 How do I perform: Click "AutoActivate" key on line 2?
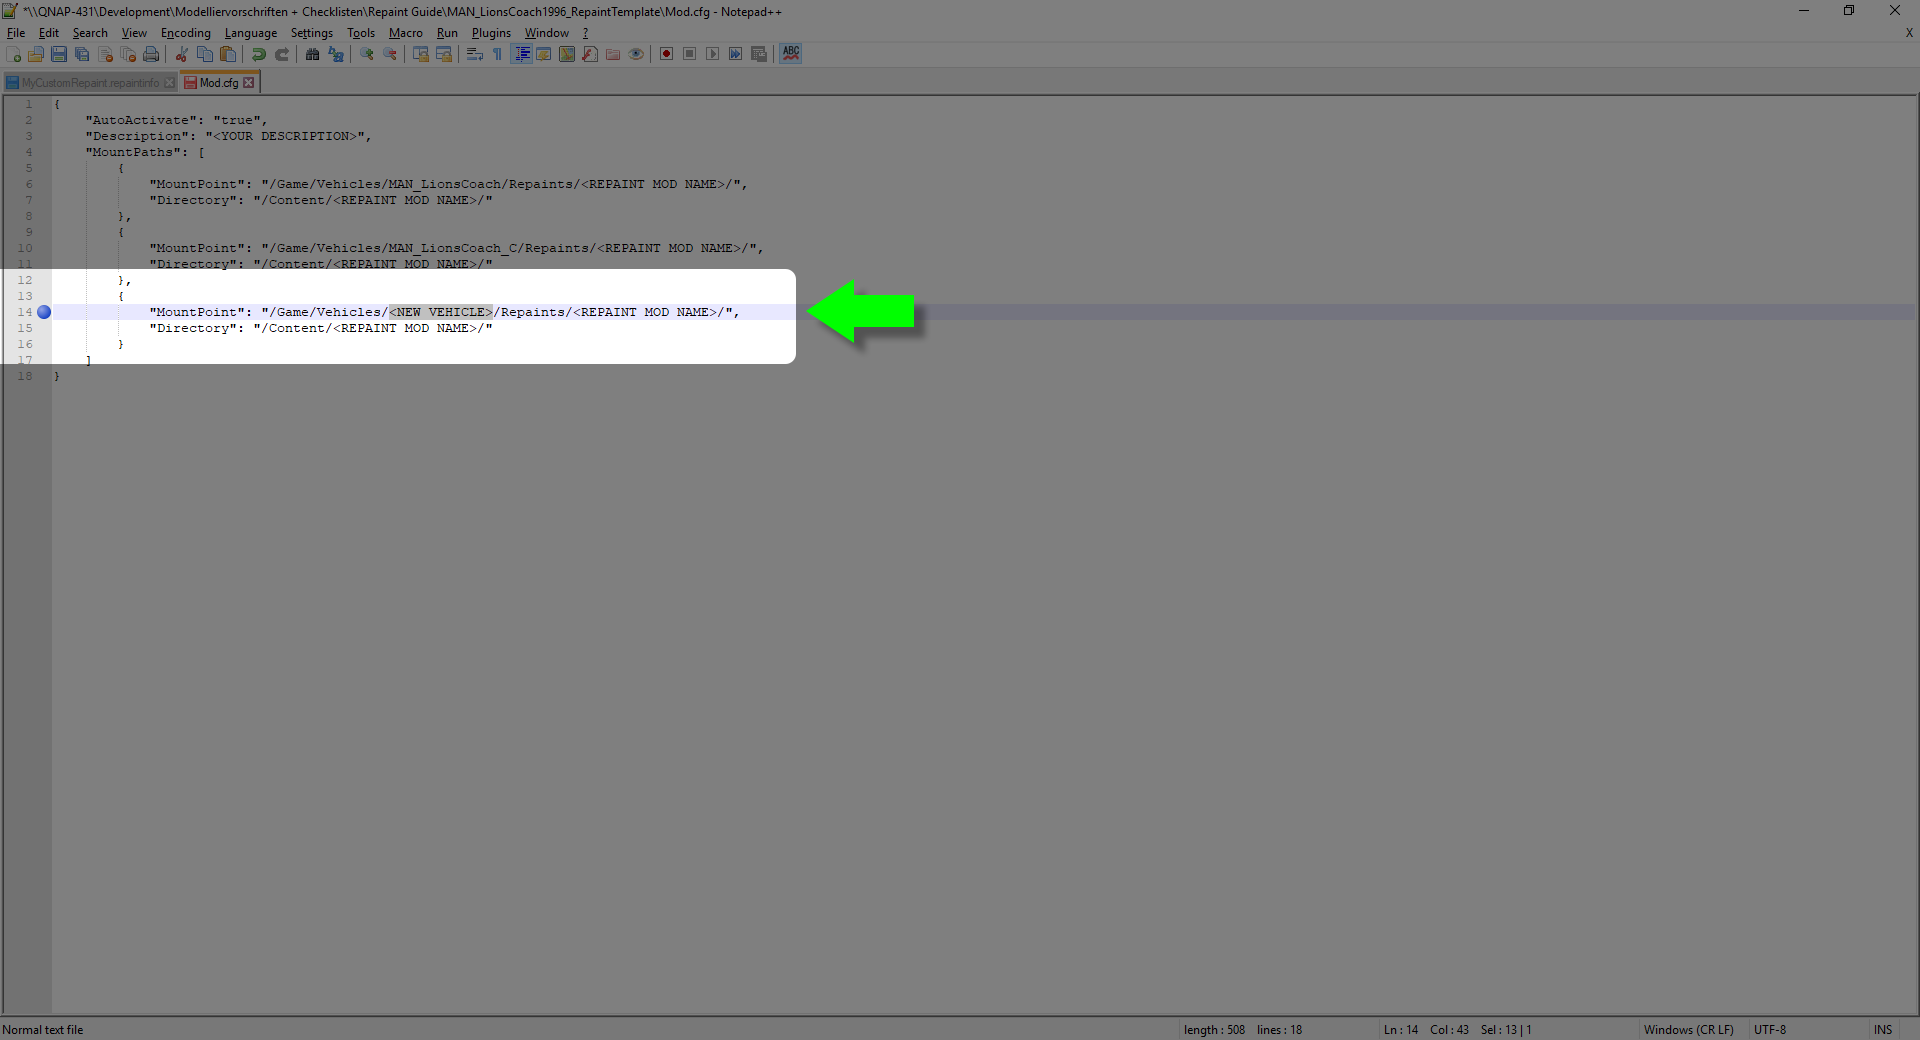141,120
